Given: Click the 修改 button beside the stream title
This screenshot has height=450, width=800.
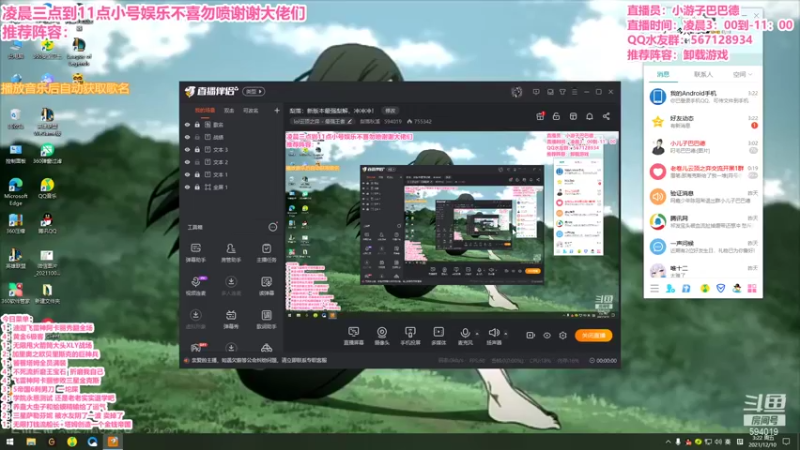Looking at the screenshot, I should click(390, 110).
